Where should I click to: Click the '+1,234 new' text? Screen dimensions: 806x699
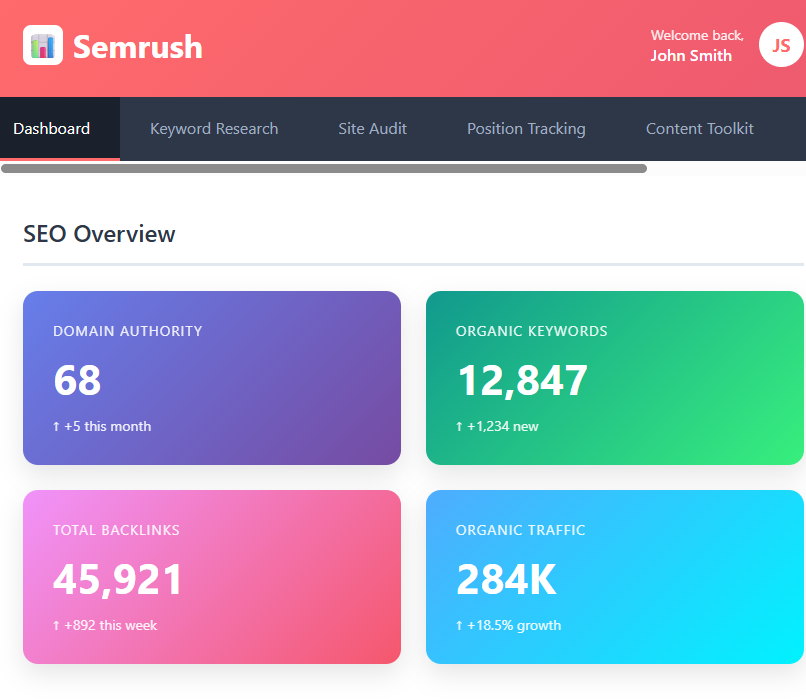[497, 427]
